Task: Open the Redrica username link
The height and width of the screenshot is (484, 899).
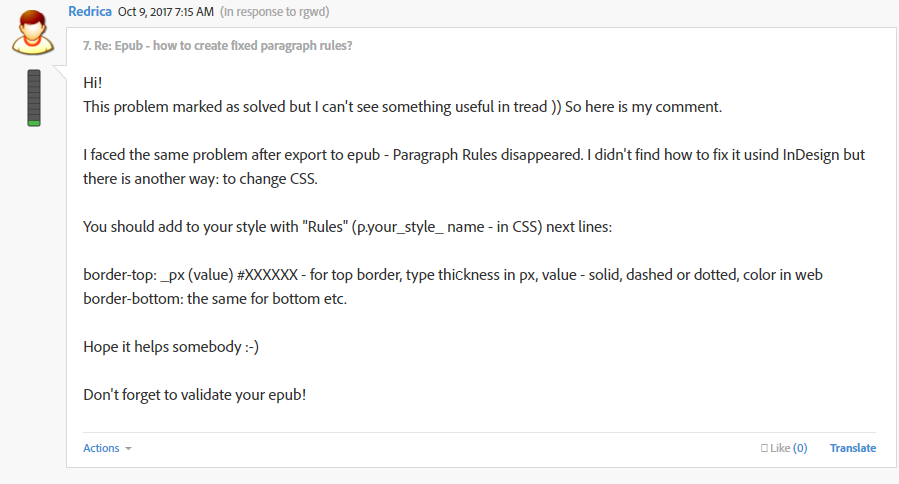Action: (x=90, y=11)
